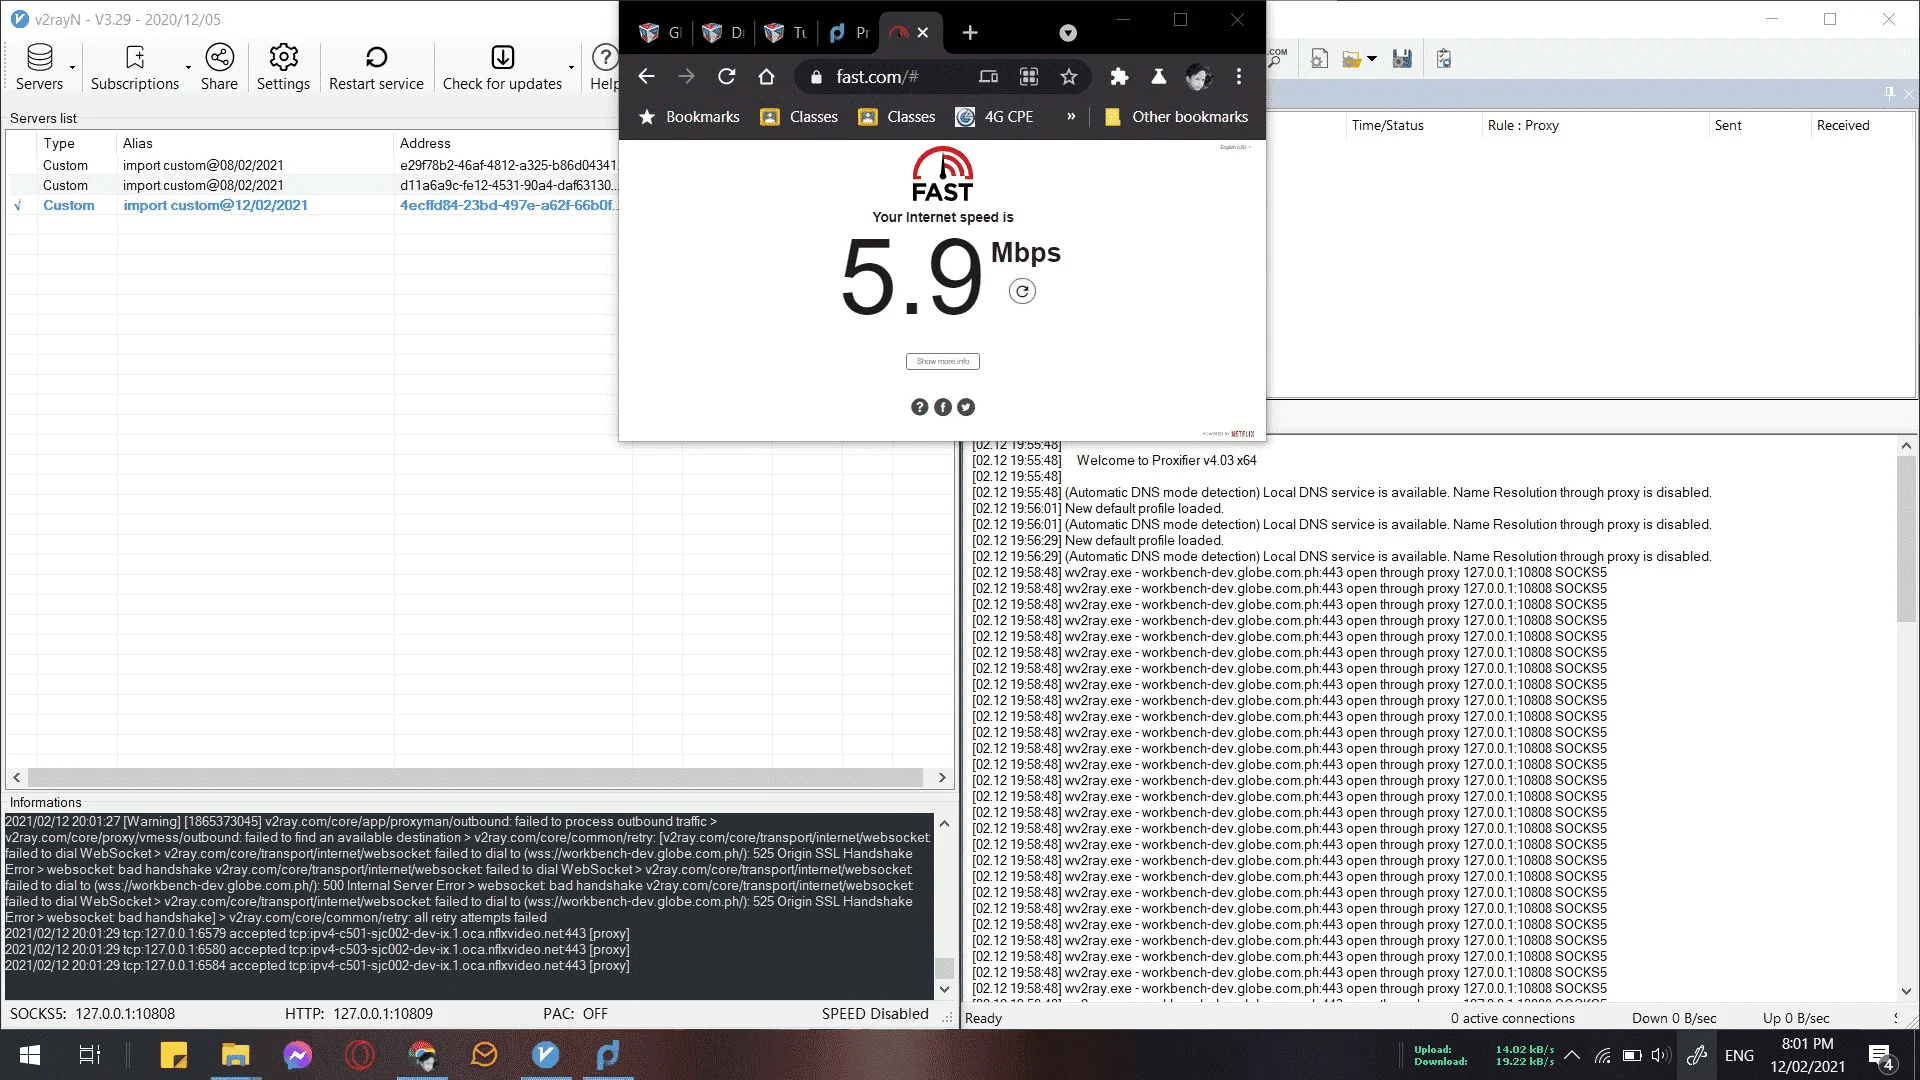The image size is (1920, 1080).
Task: Click the servers list horizontal scrollbar track
Action: click(475, 777)
